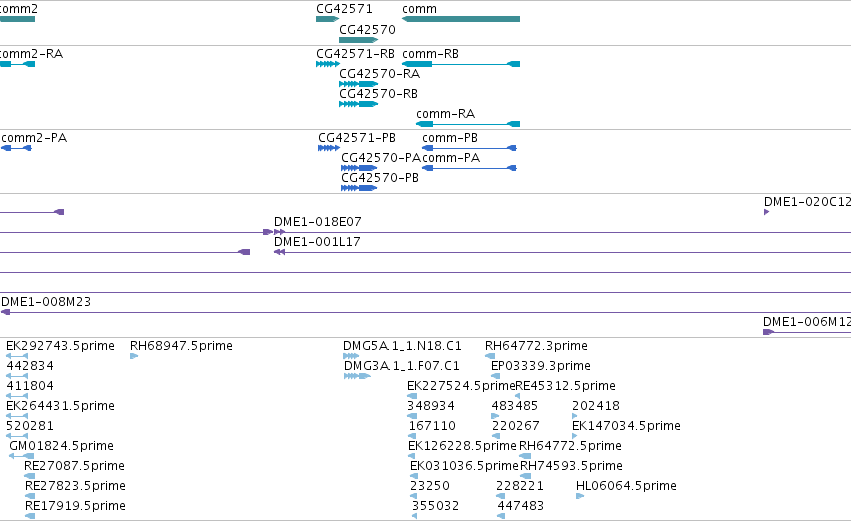The width and height of the screenshot is (851, 521).
Task: Open BAC clone DME1-001L17 label
Action: [317, 242]
